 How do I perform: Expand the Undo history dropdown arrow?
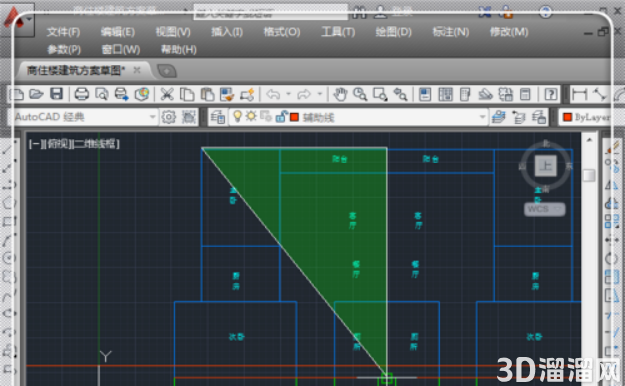click(x=288, y=95)
